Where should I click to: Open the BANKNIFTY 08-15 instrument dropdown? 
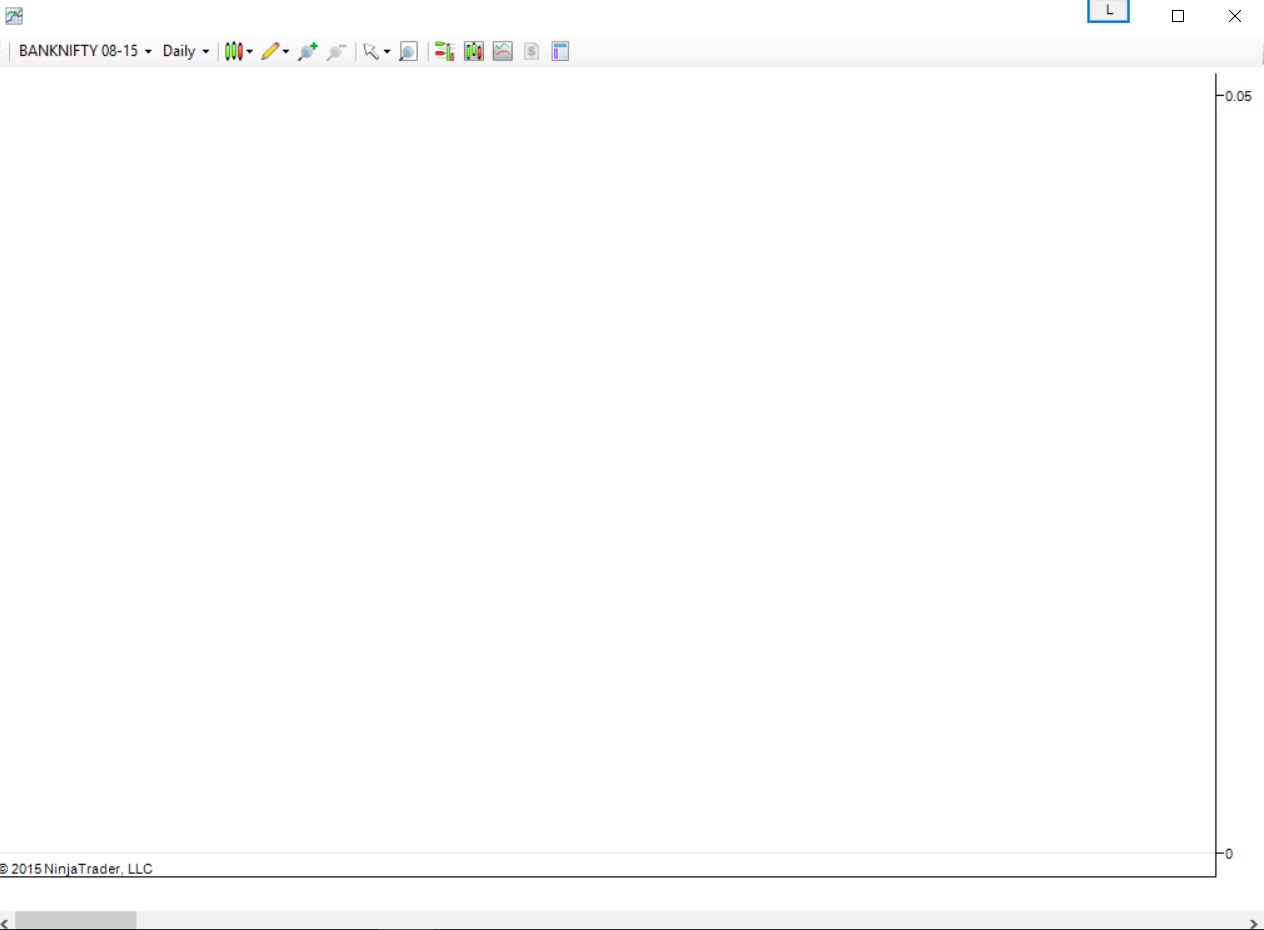point(85,51)
